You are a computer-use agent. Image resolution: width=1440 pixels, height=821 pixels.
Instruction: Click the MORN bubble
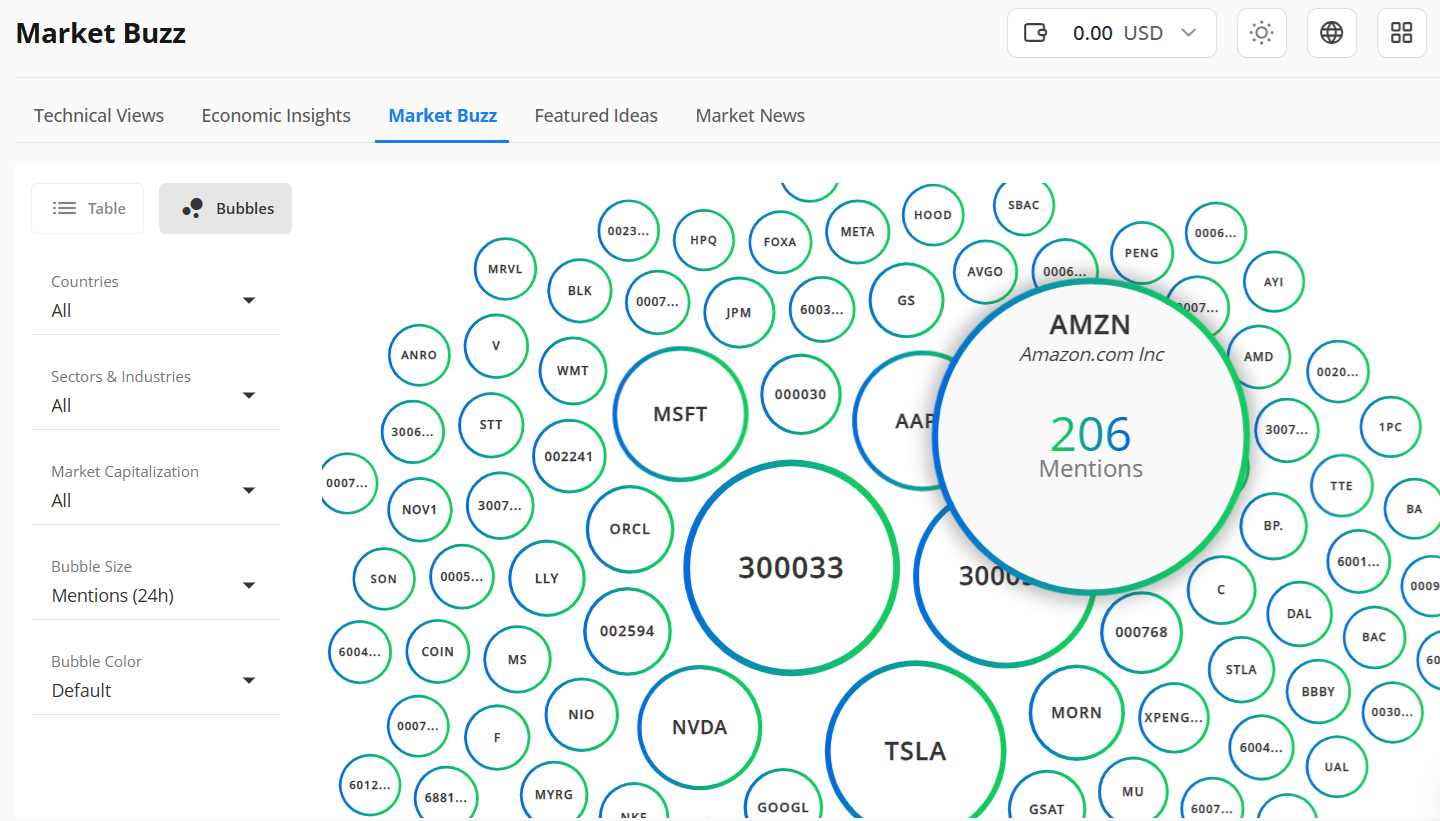click(1076, 713)
